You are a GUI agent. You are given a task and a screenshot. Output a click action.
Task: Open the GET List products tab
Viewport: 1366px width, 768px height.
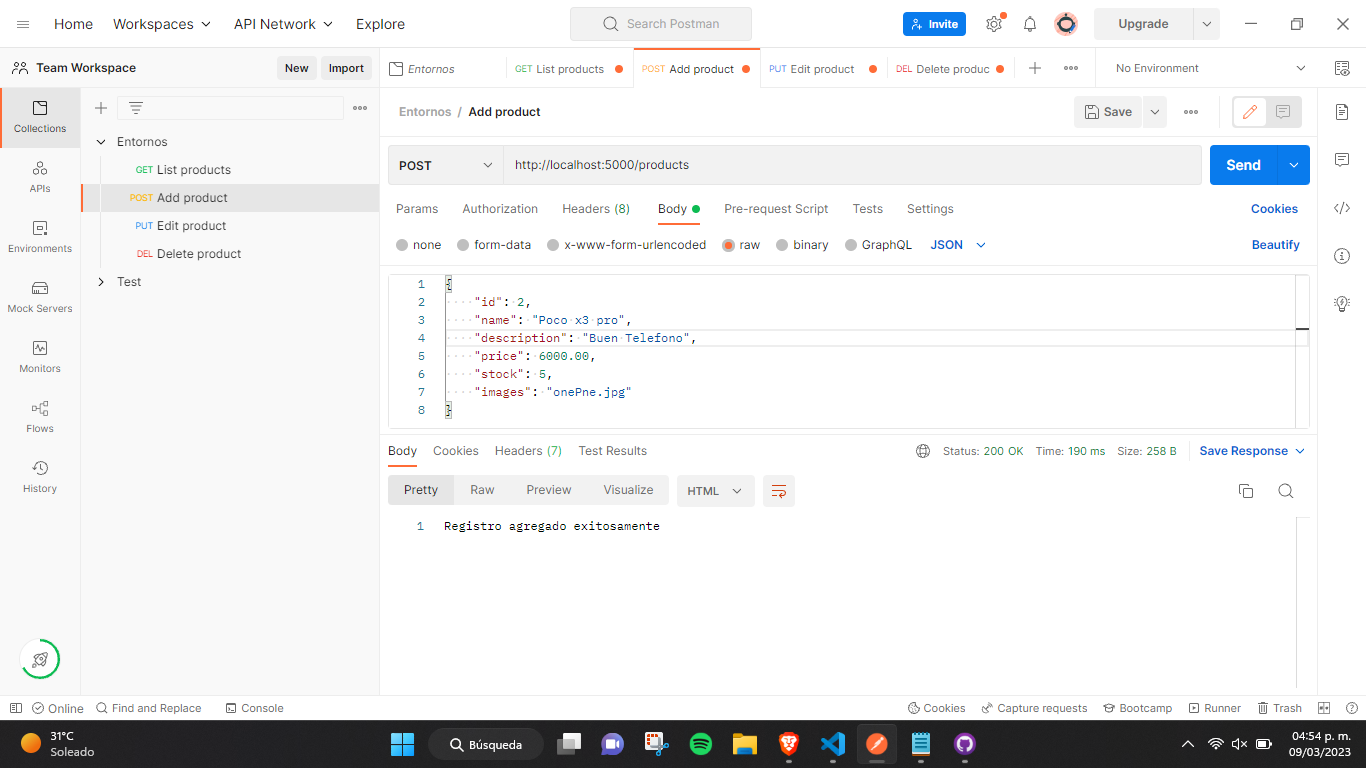pos(569,69)
